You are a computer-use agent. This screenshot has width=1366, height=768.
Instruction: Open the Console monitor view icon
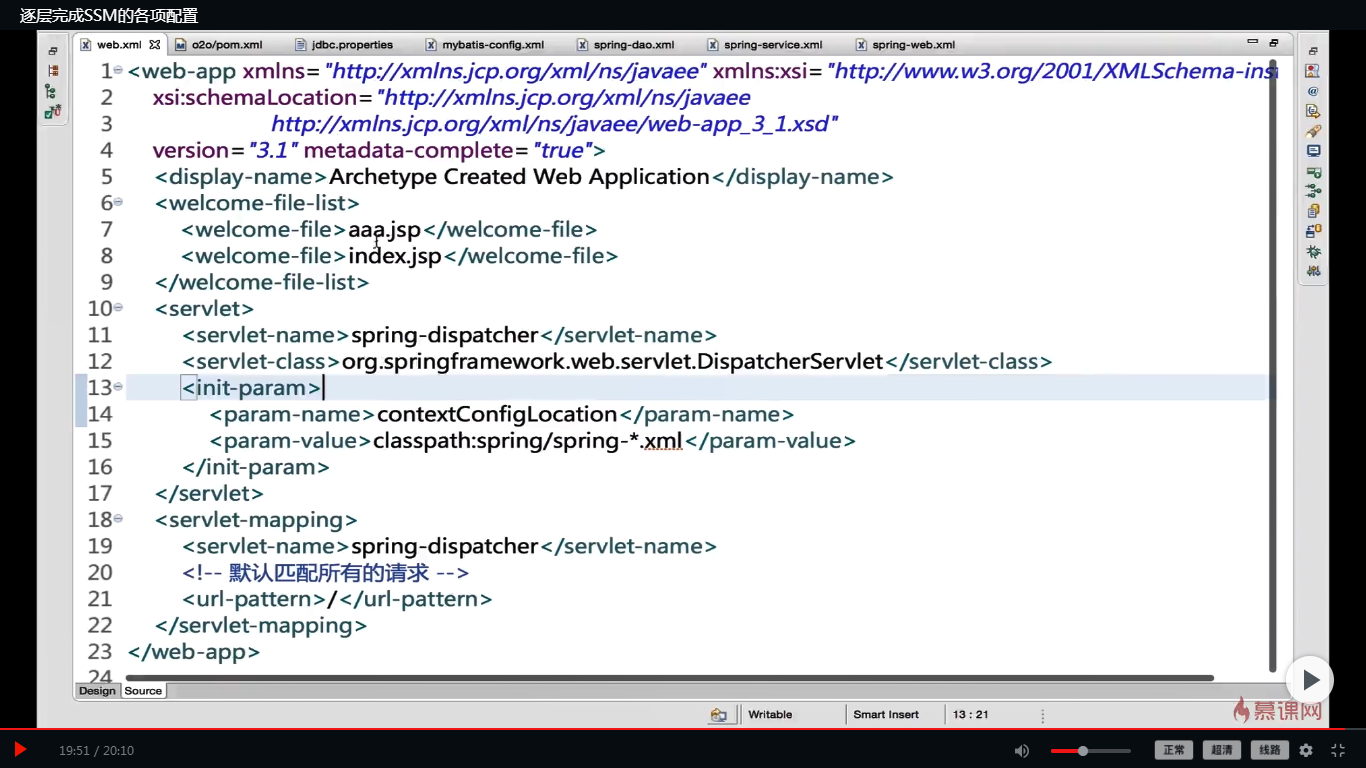[x=1313, y=151]
